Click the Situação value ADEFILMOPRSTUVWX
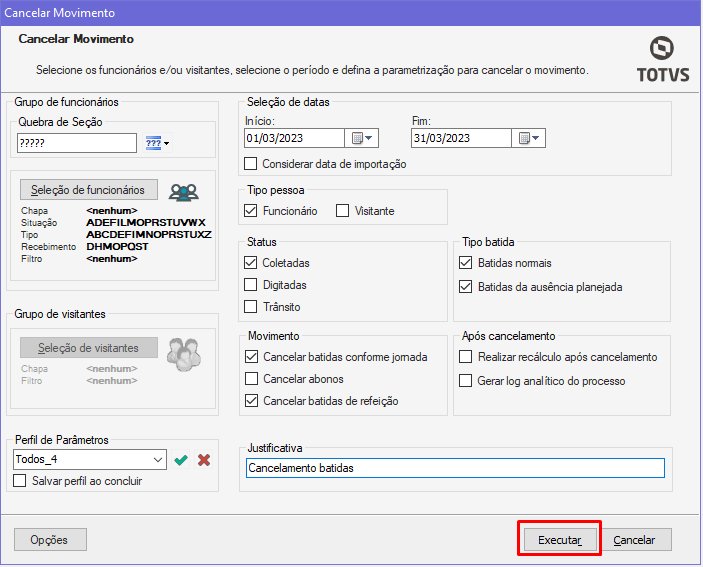 tap(146, 223)
